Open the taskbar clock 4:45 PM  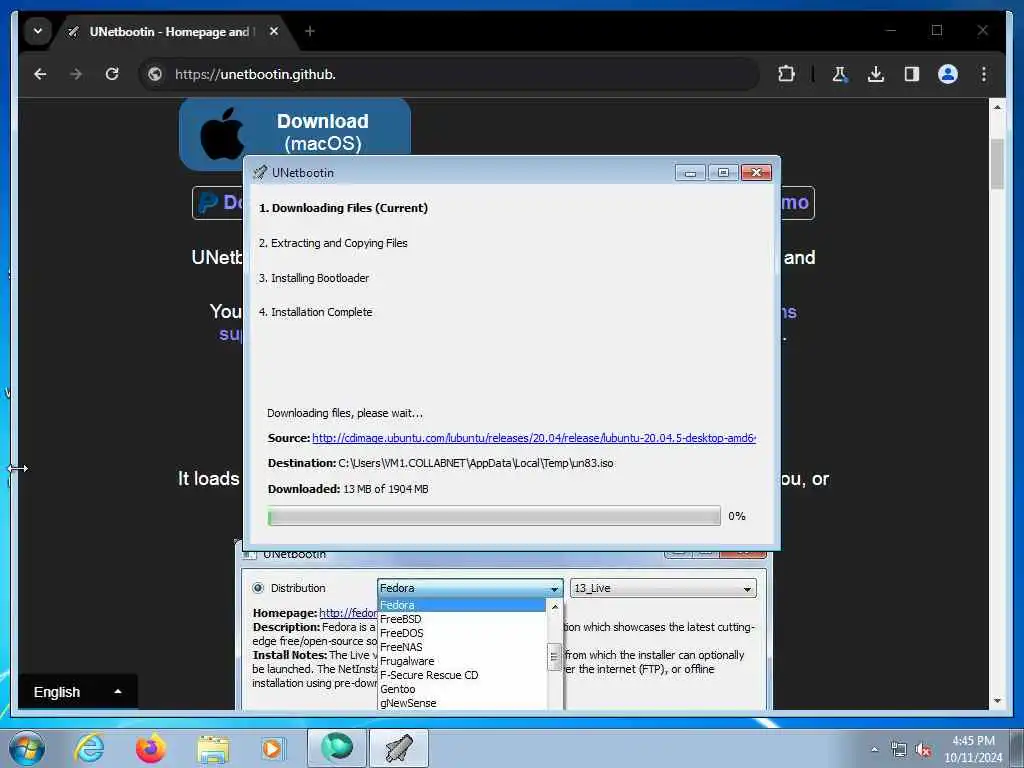pyautogui.click(x=973, y=748)
